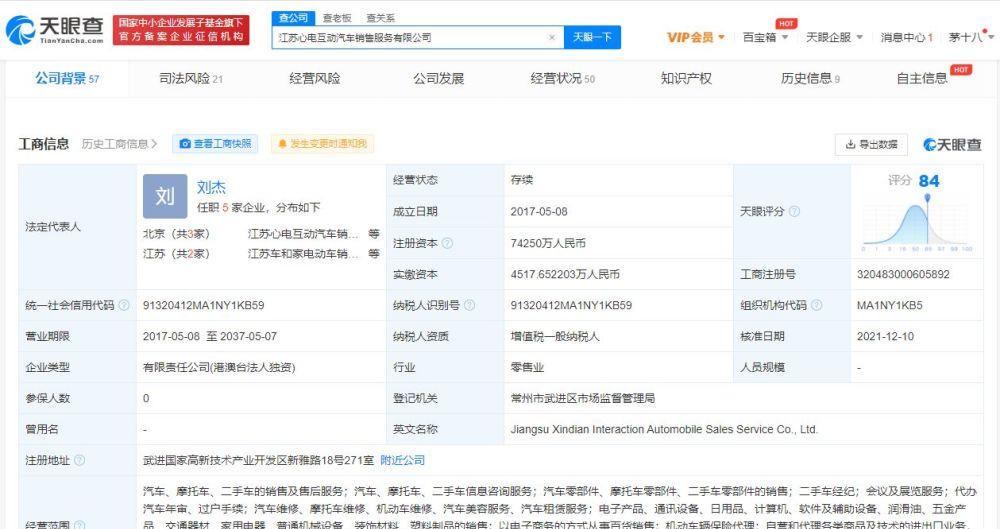Image resolution: width=1000 pixels, height=529 pixels.
Task: Switch to the 查关系 search tab
Action: point(380,18)
